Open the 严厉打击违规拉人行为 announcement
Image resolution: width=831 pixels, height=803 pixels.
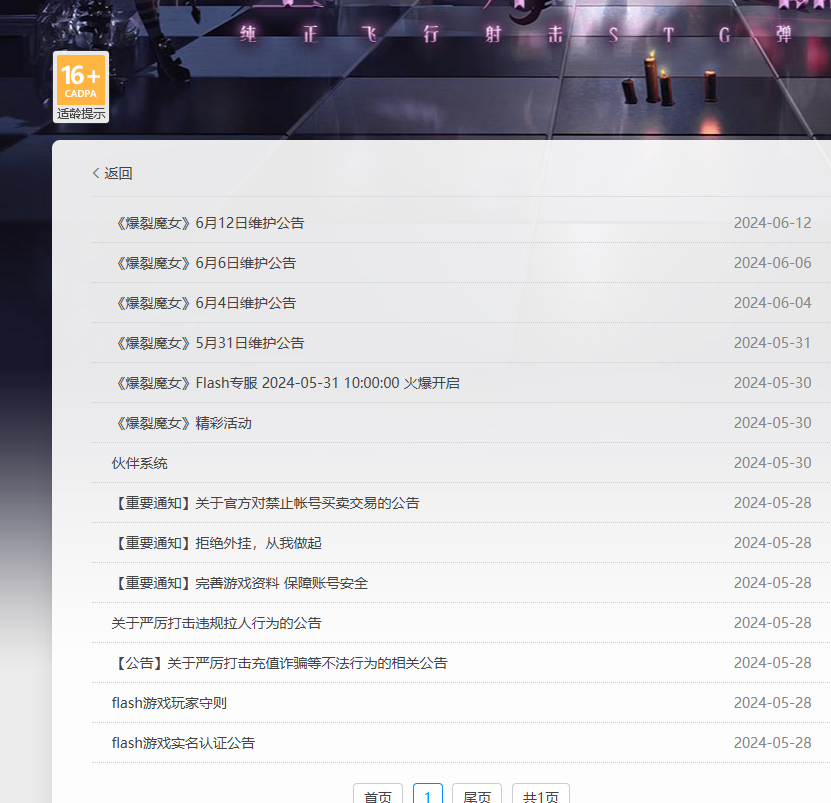point(217,623)
